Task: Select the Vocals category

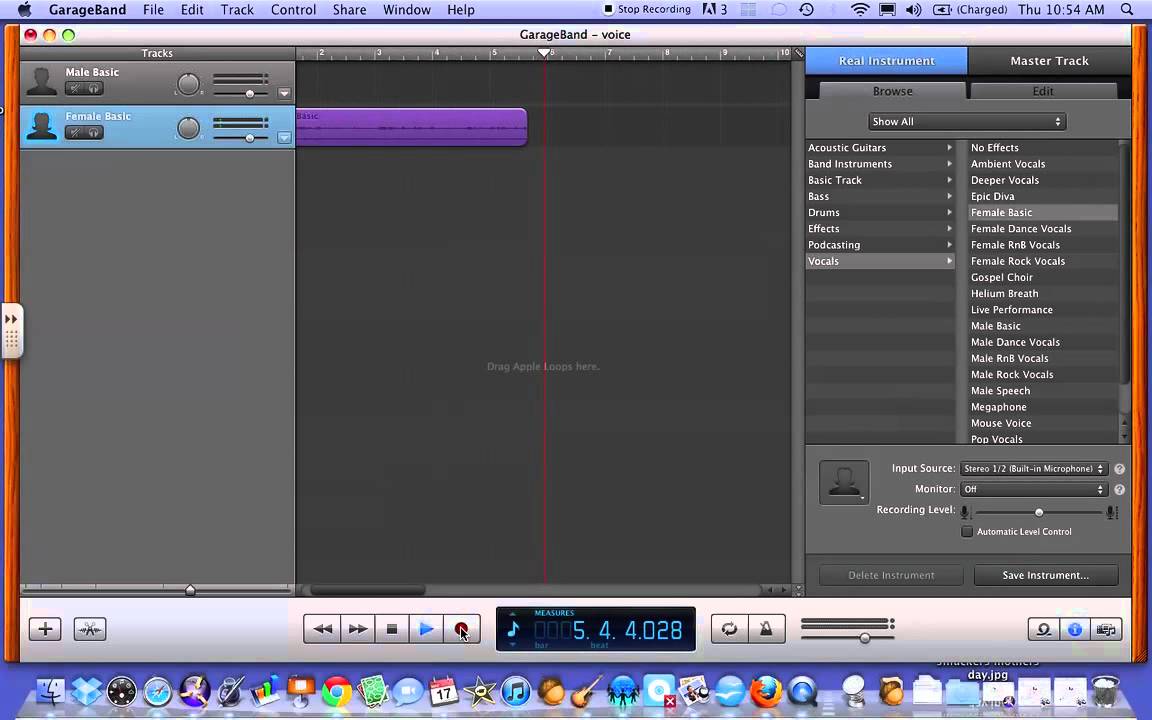Action: [x=880, y=261]
